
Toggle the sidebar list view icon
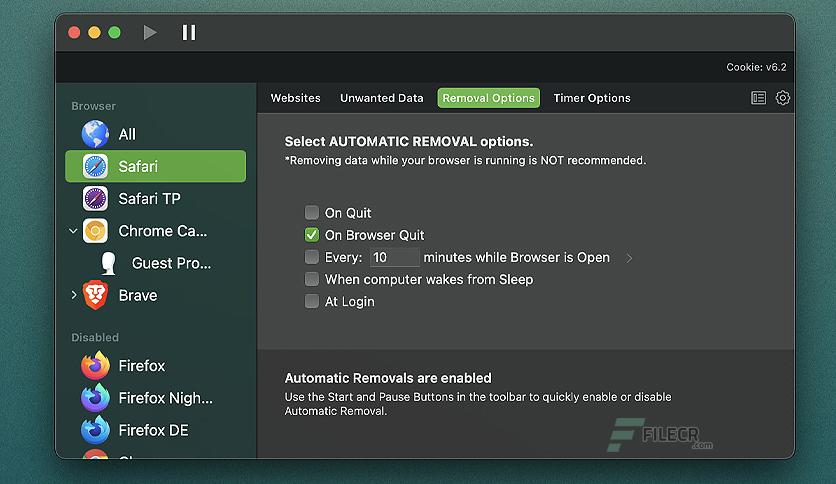[759, 98]
